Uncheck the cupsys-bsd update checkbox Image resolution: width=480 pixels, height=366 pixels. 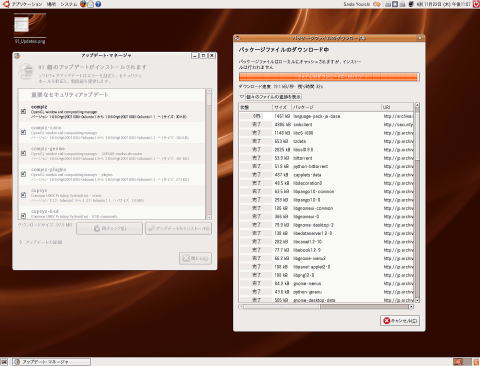(x=23, y=216)
